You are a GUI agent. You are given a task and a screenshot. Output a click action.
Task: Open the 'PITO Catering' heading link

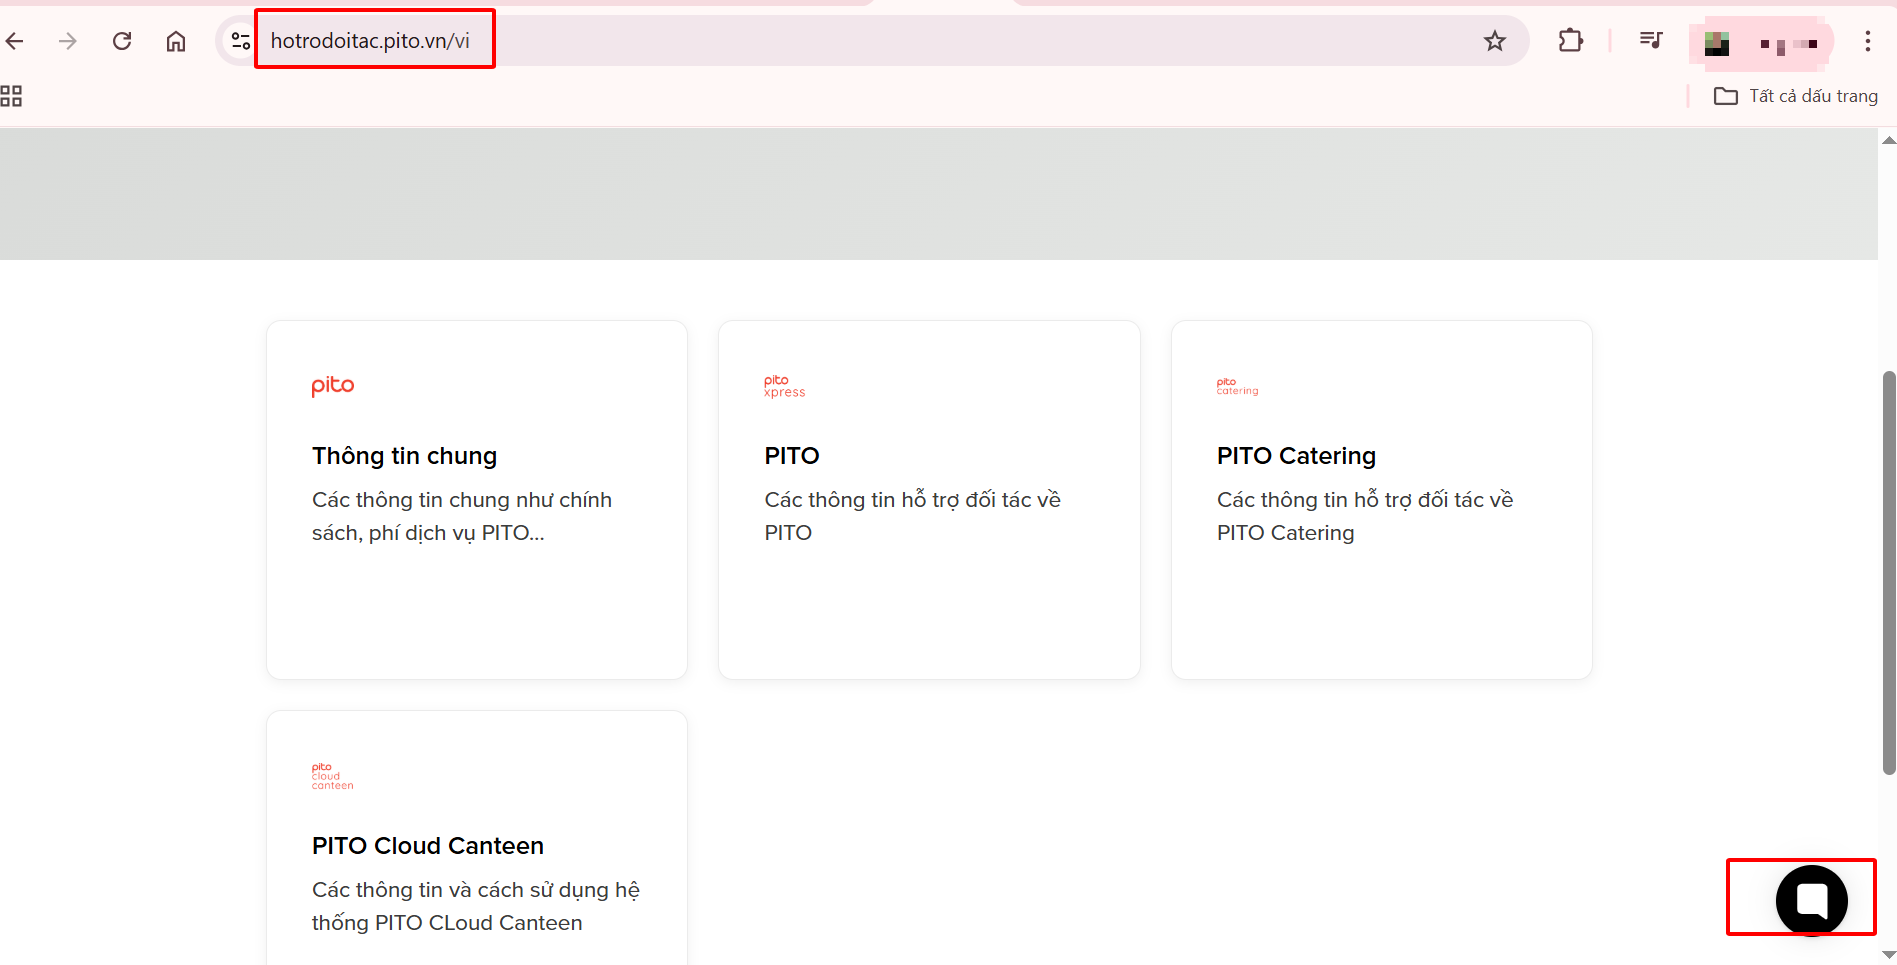pyautogui.click(x=1296, y=456)
